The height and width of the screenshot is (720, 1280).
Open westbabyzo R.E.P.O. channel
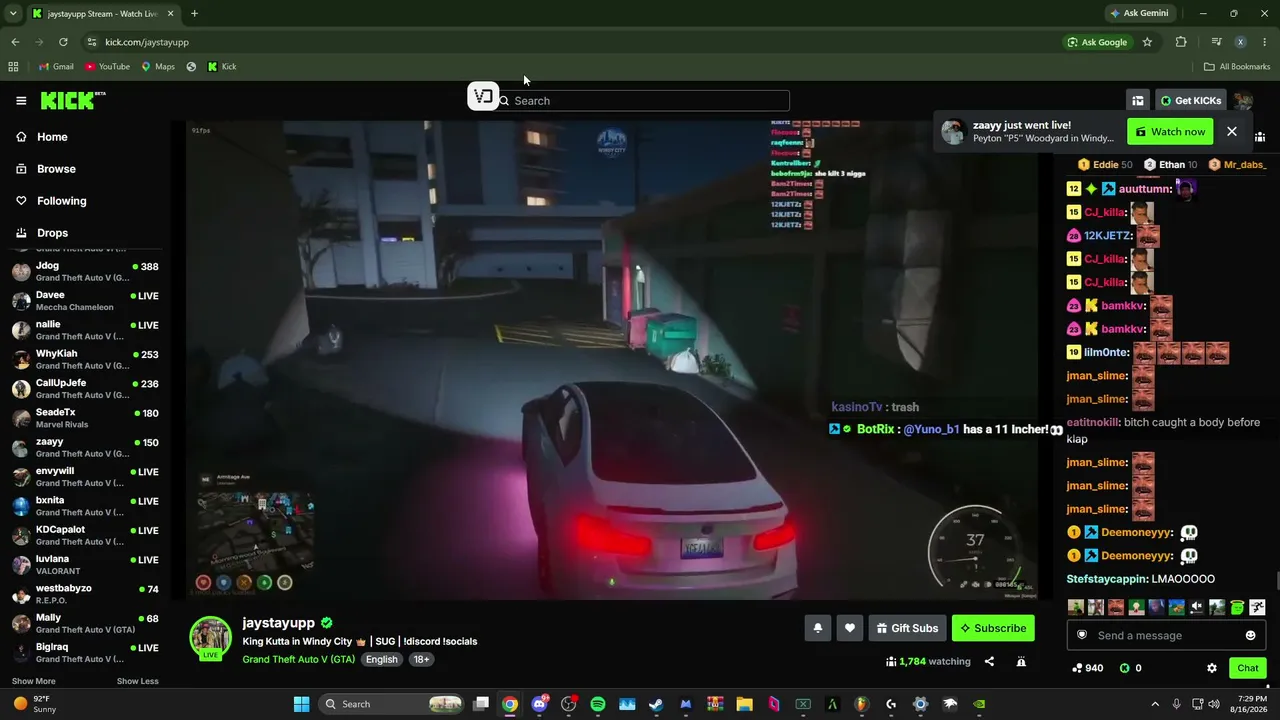point(85,594)
